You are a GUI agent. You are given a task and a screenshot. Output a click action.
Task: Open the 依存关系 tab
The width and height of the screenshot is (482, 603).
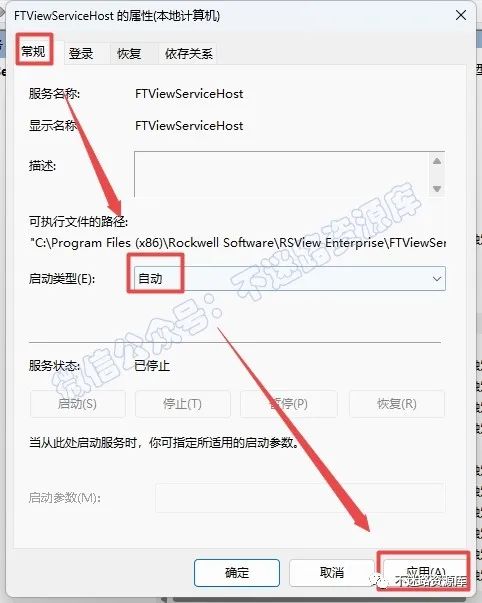[x=188, y=53]
